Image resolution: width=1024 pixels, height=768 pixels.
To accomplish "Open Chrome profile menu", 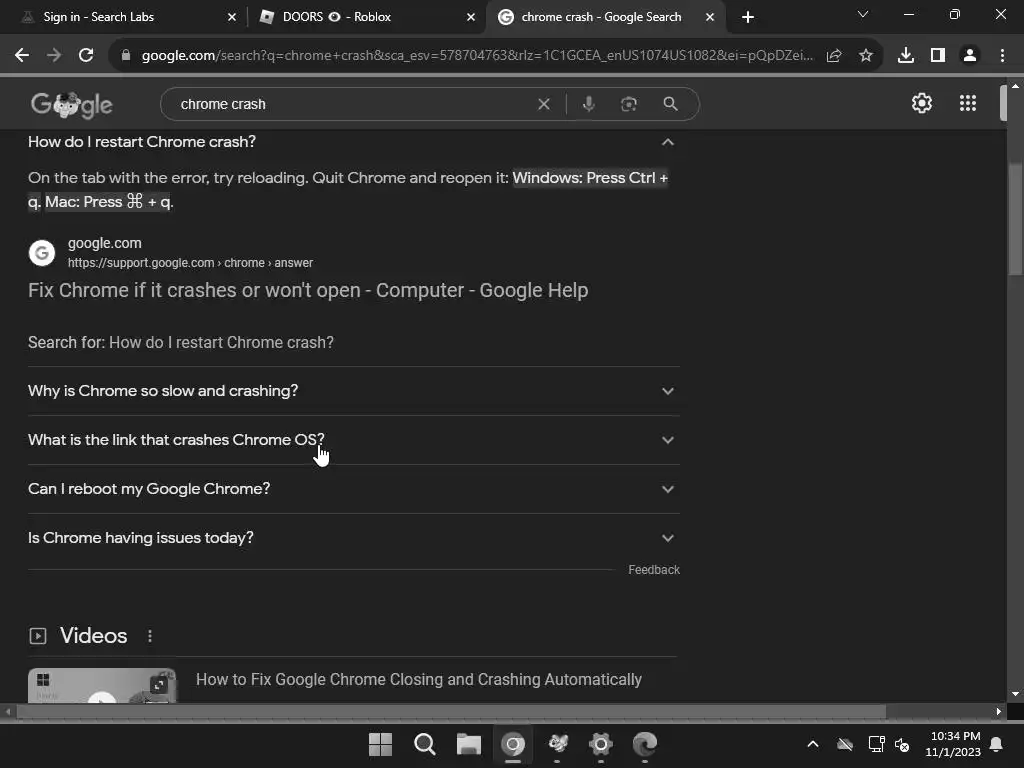I will tap(970, 56).
